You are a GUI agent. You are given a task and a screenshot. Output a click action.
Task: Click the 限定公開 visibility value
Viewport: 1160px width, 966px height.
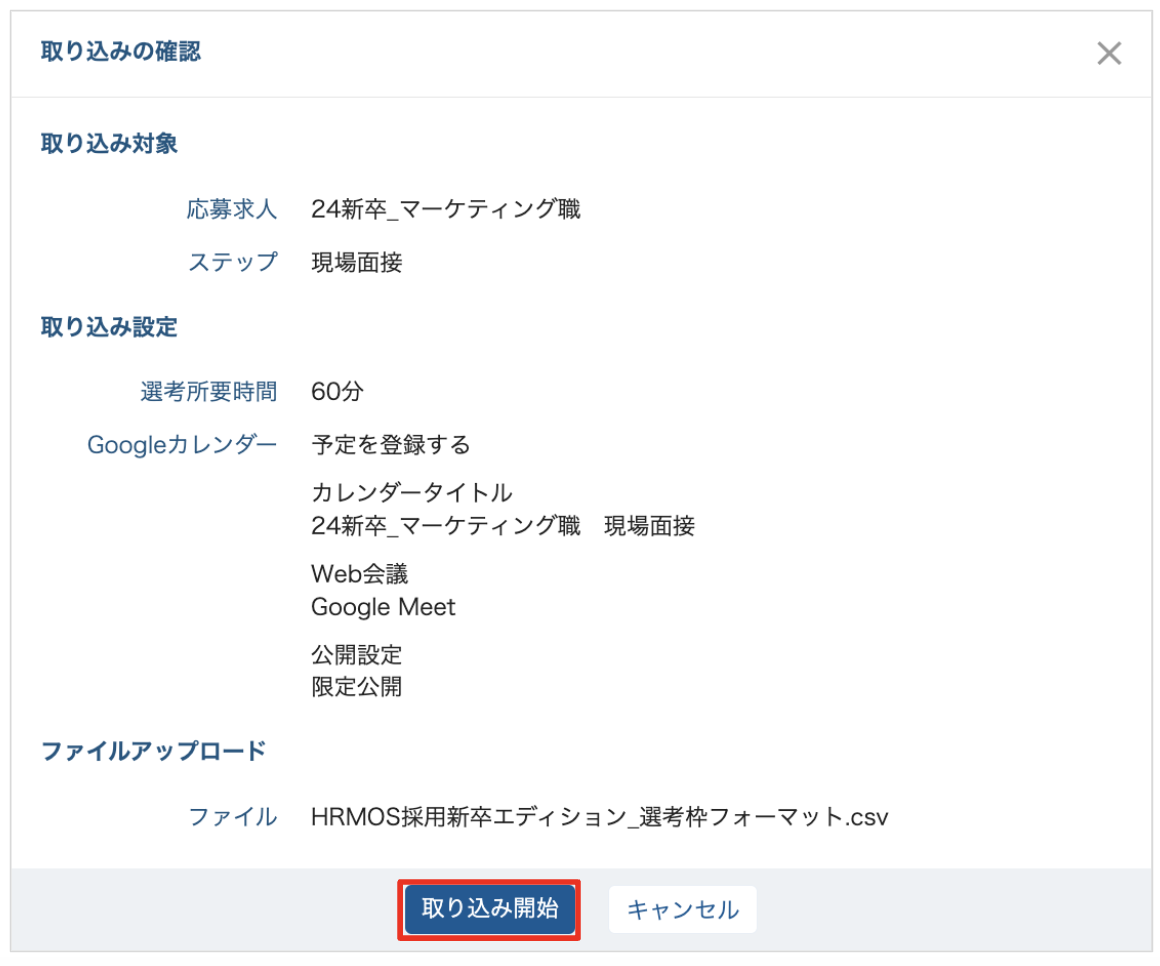click(356, 688)
